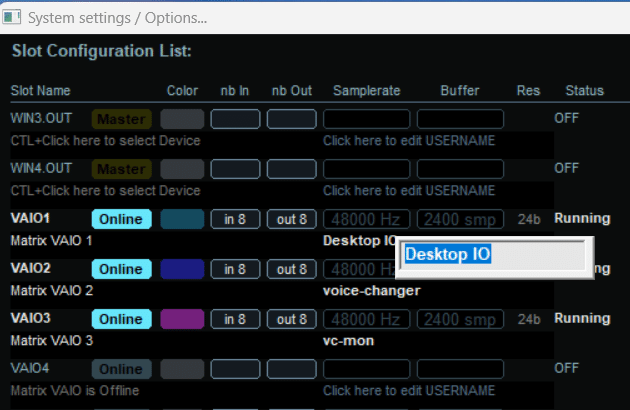Select device under WIN3.OUT via CTL+Click text
The height and width of the screenshot is (410, 630).
tap(105, 141)
